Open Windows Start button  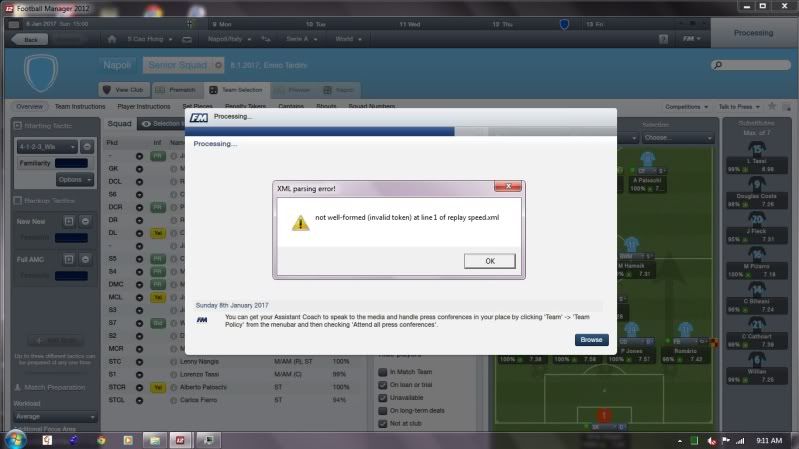tap(16, 440)
